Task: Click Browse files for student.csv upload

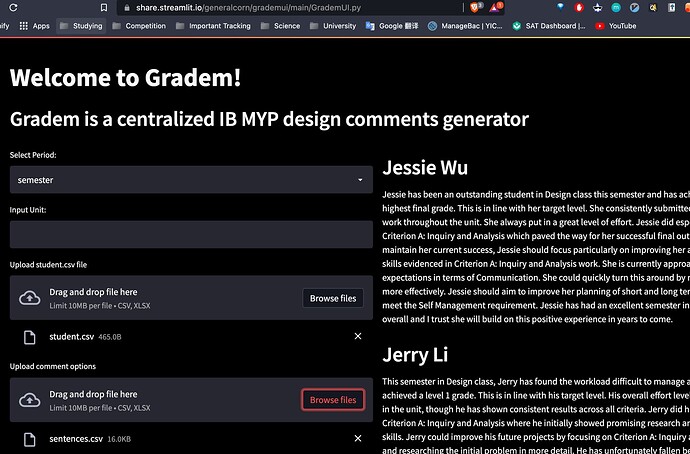Action: (x=333, y=298)
